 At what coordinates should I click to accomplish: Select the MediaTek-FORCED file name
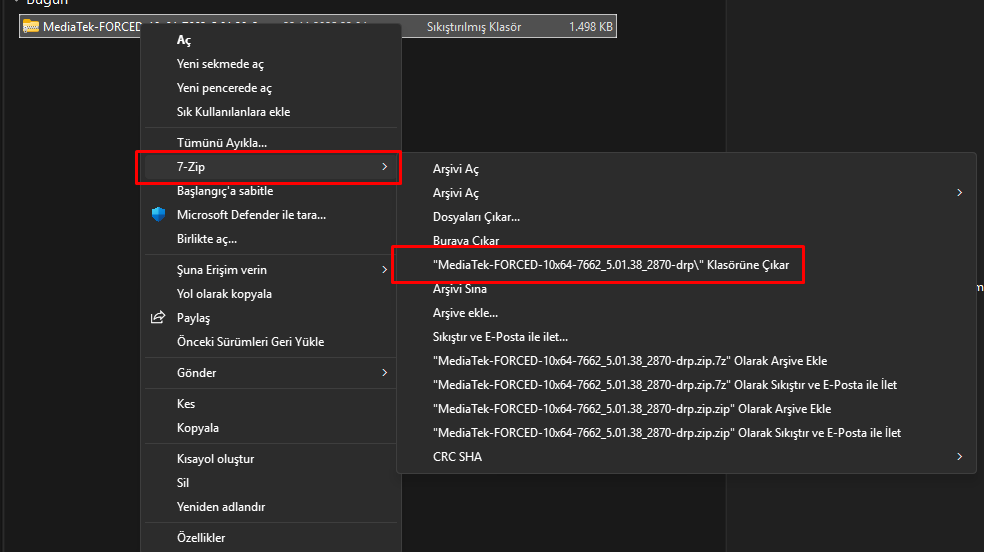pos(92,27)
